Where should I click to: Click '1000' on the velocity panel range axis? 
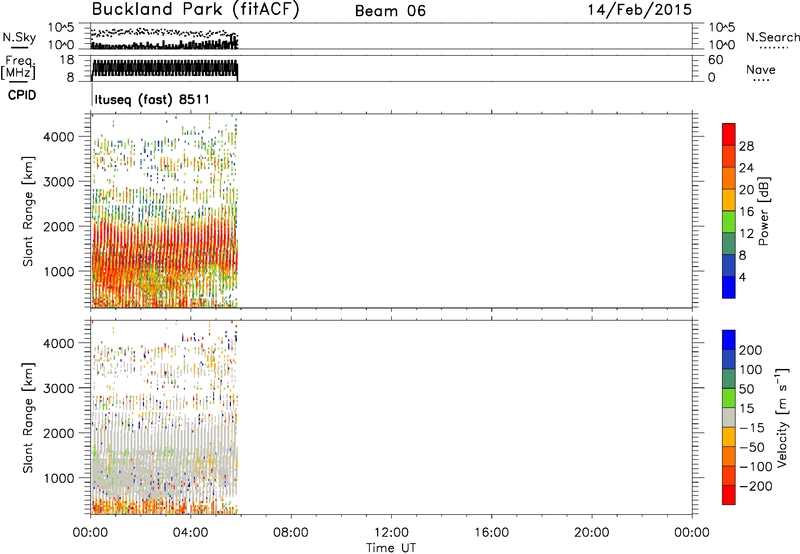pos(59,478)
